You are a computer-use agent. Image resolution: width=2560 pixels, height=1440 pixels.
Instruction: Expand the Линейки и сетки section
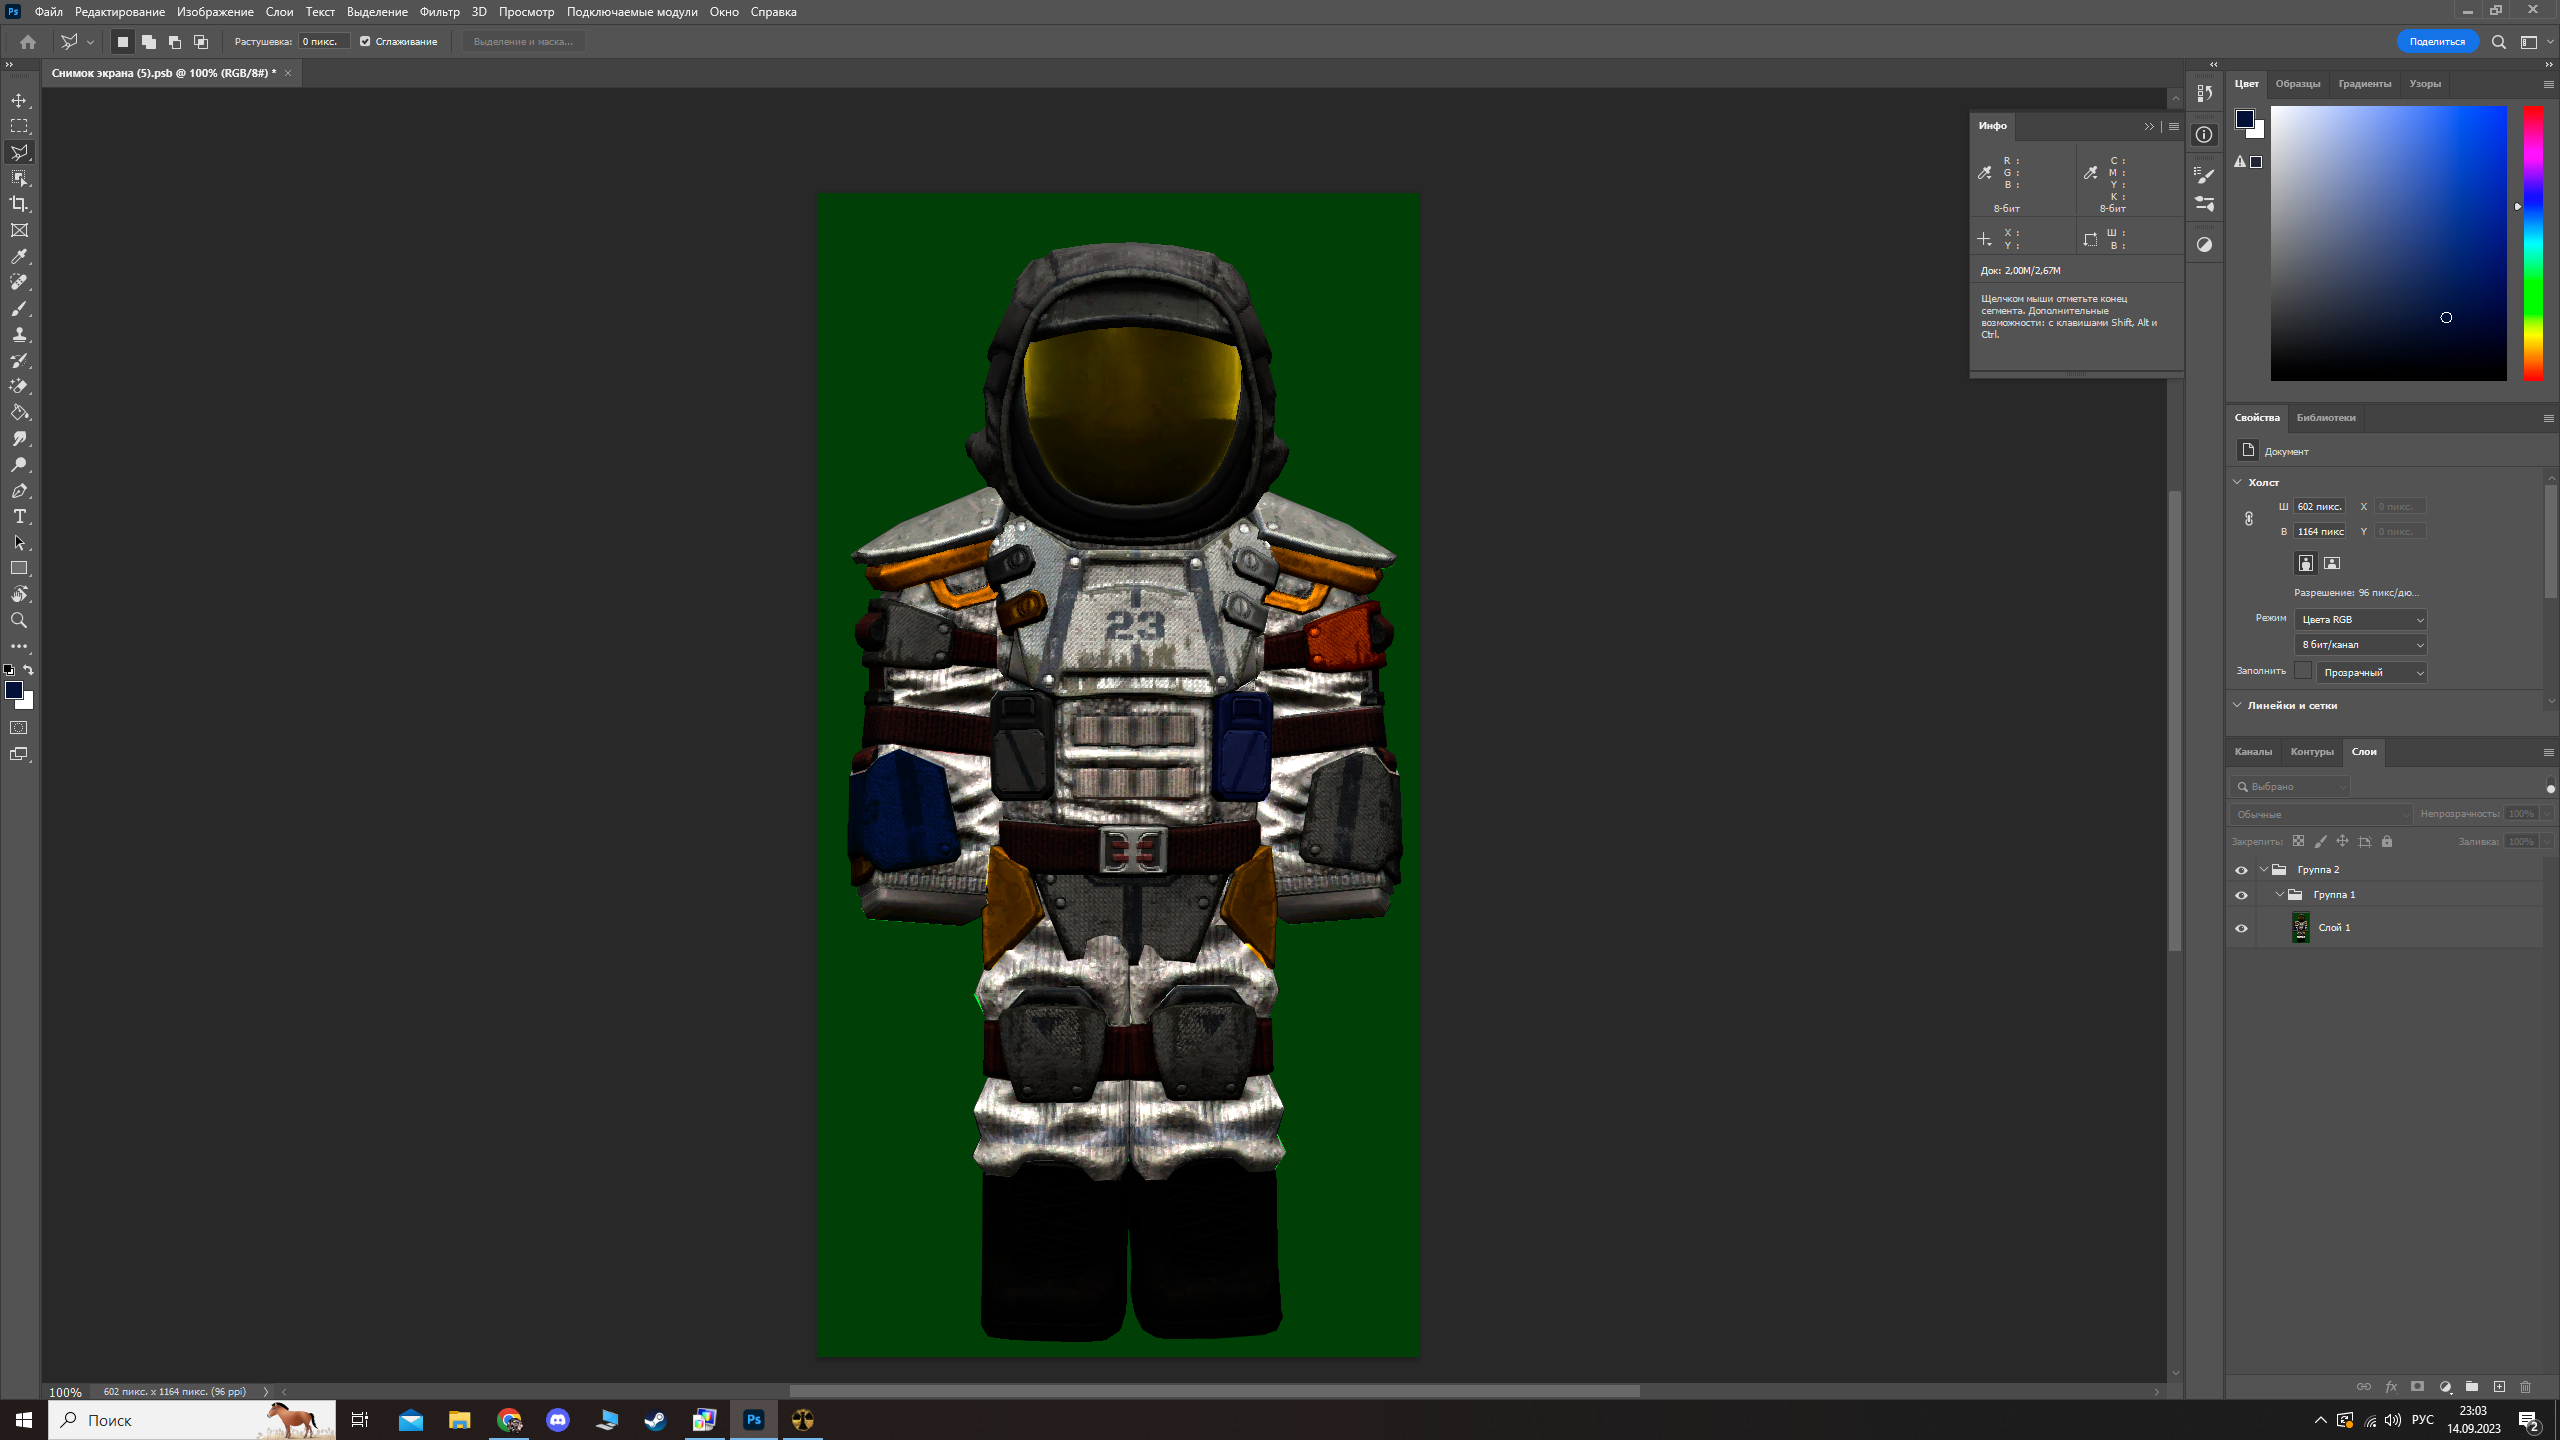[2237, 705]
